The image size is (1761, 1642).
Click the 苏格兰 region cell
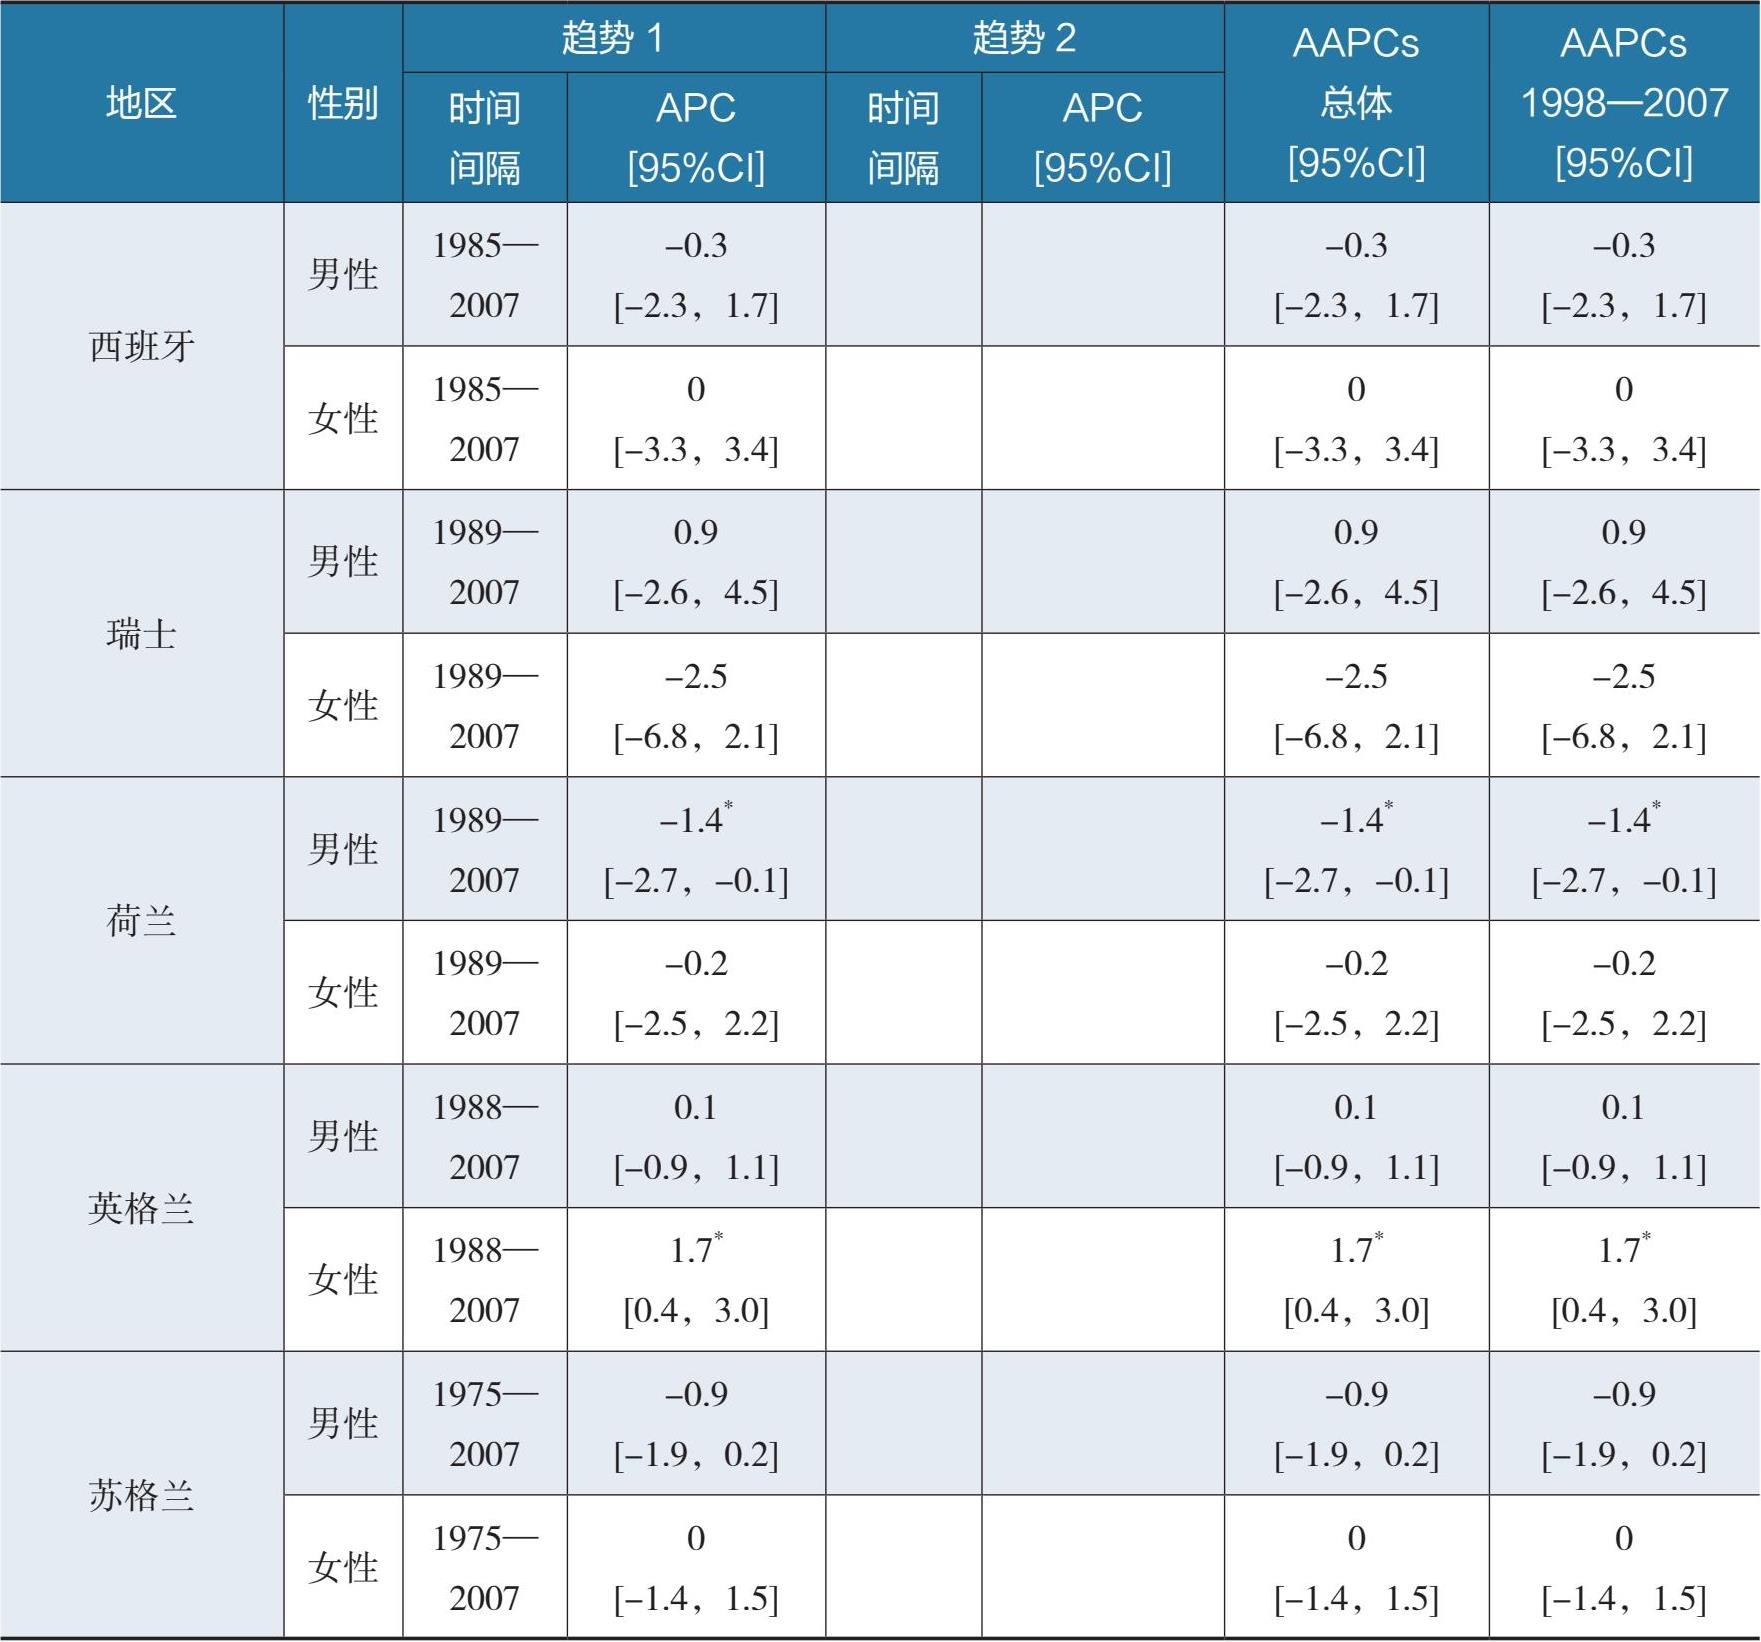(142, 1495)
